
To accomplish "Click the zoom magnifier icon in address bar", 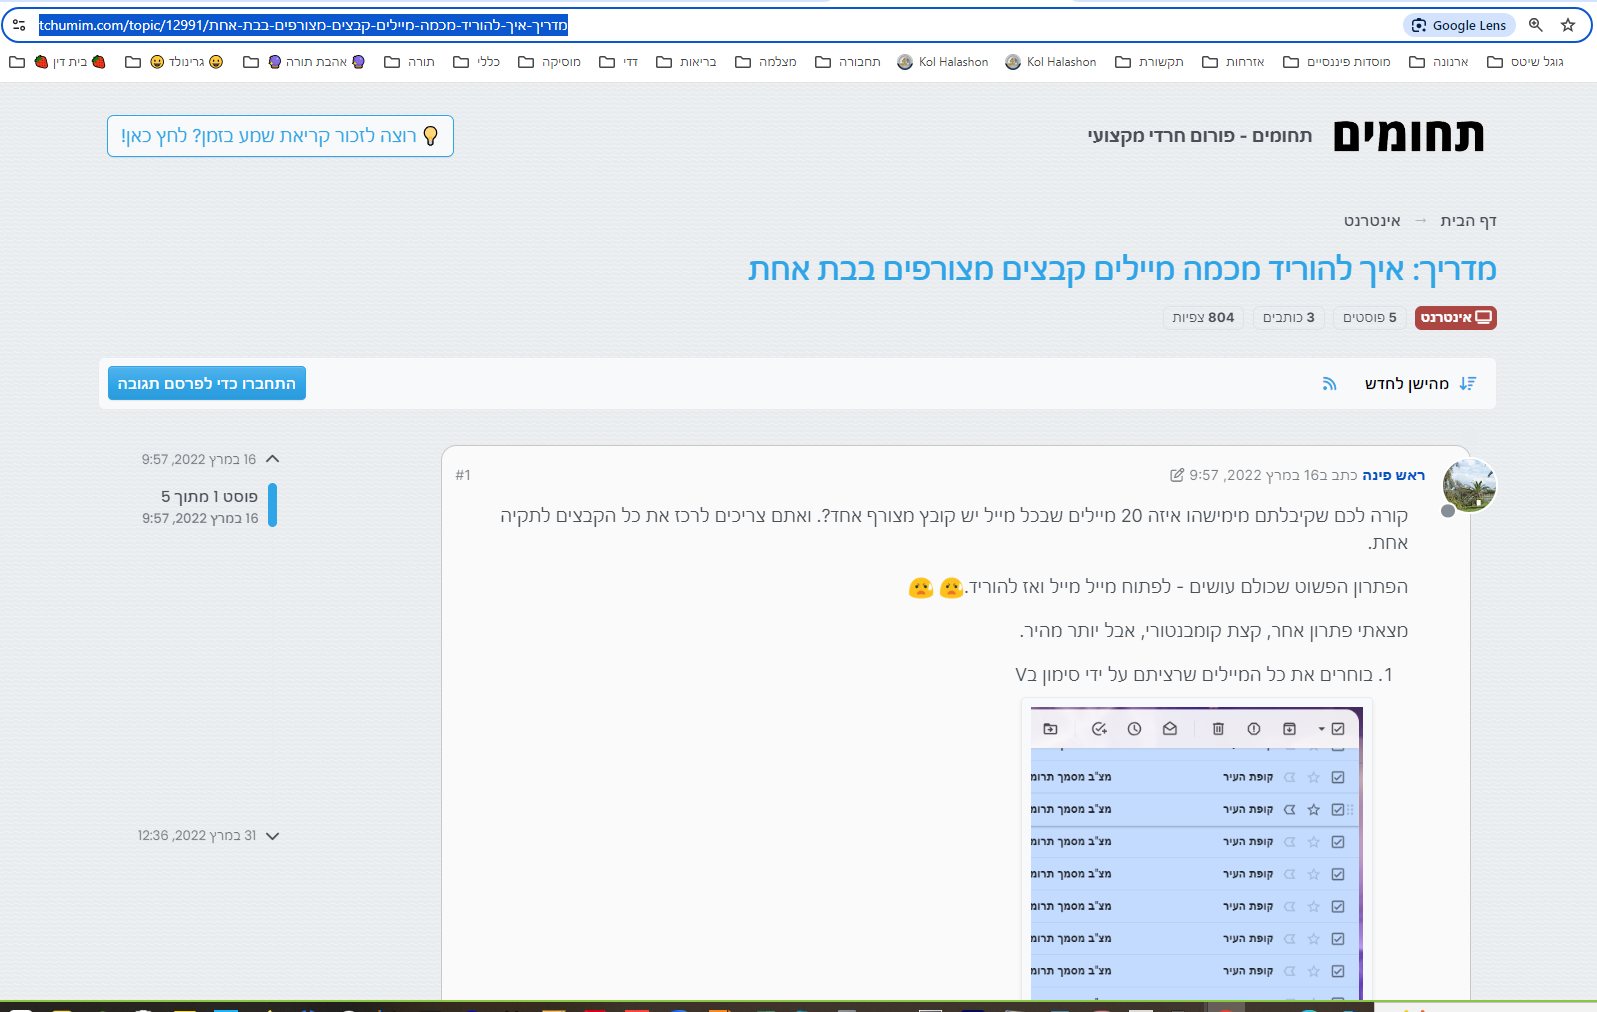I will coord(1536,25).
